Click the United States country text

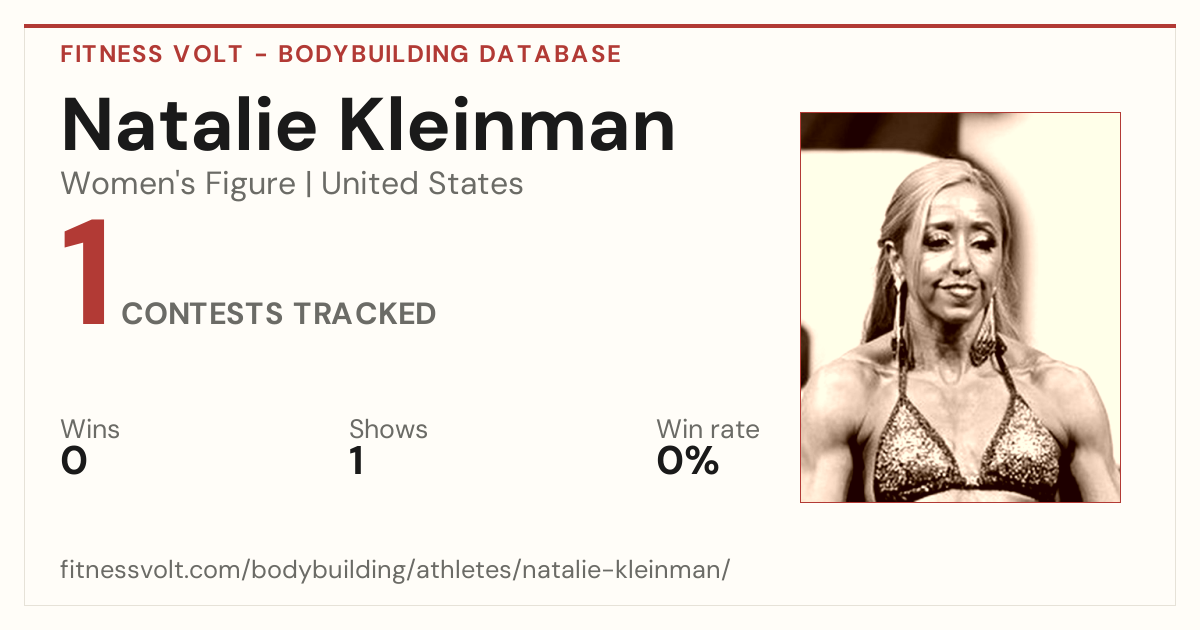(422, 184)
